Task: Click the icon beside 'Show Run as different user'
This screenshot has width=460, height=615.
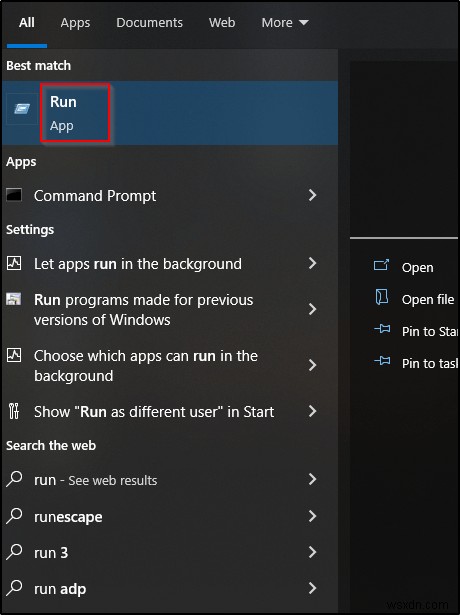Action: 14,411
